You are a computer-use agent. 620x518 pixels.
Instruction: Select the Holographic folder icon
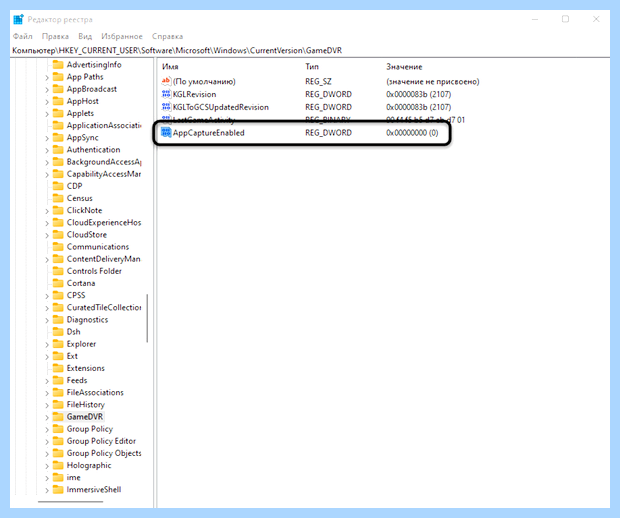click(58, 465)
